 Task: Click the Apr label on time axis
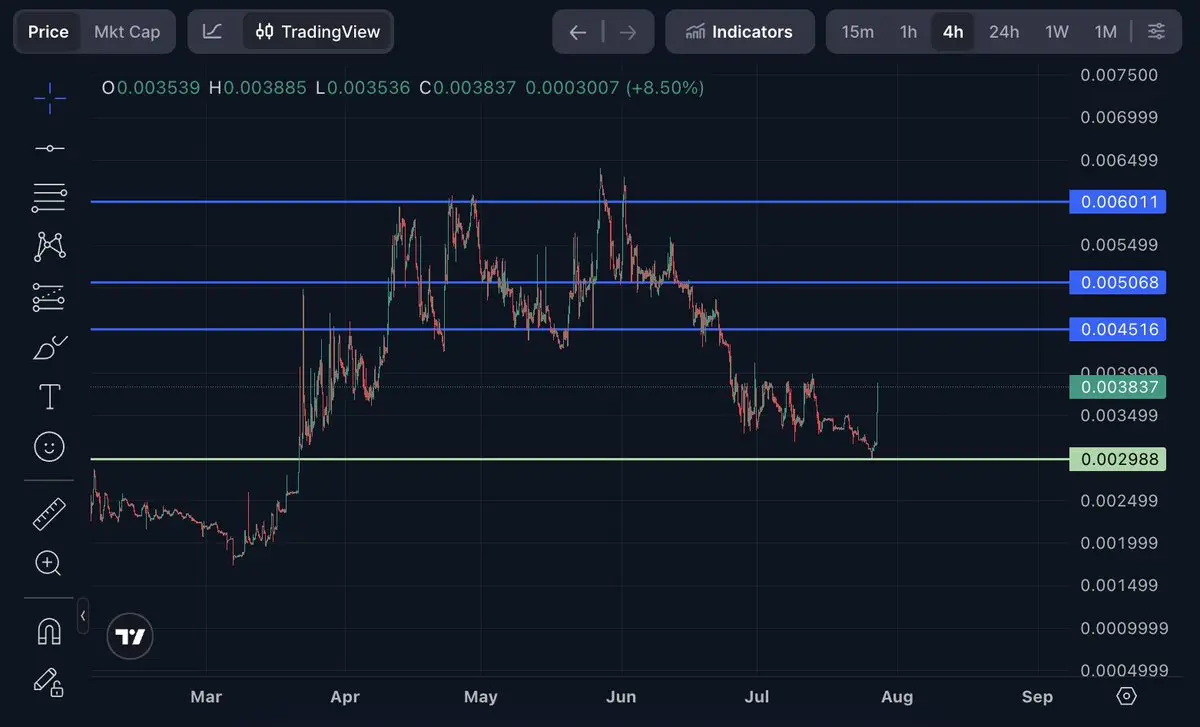tap(344, 696)
